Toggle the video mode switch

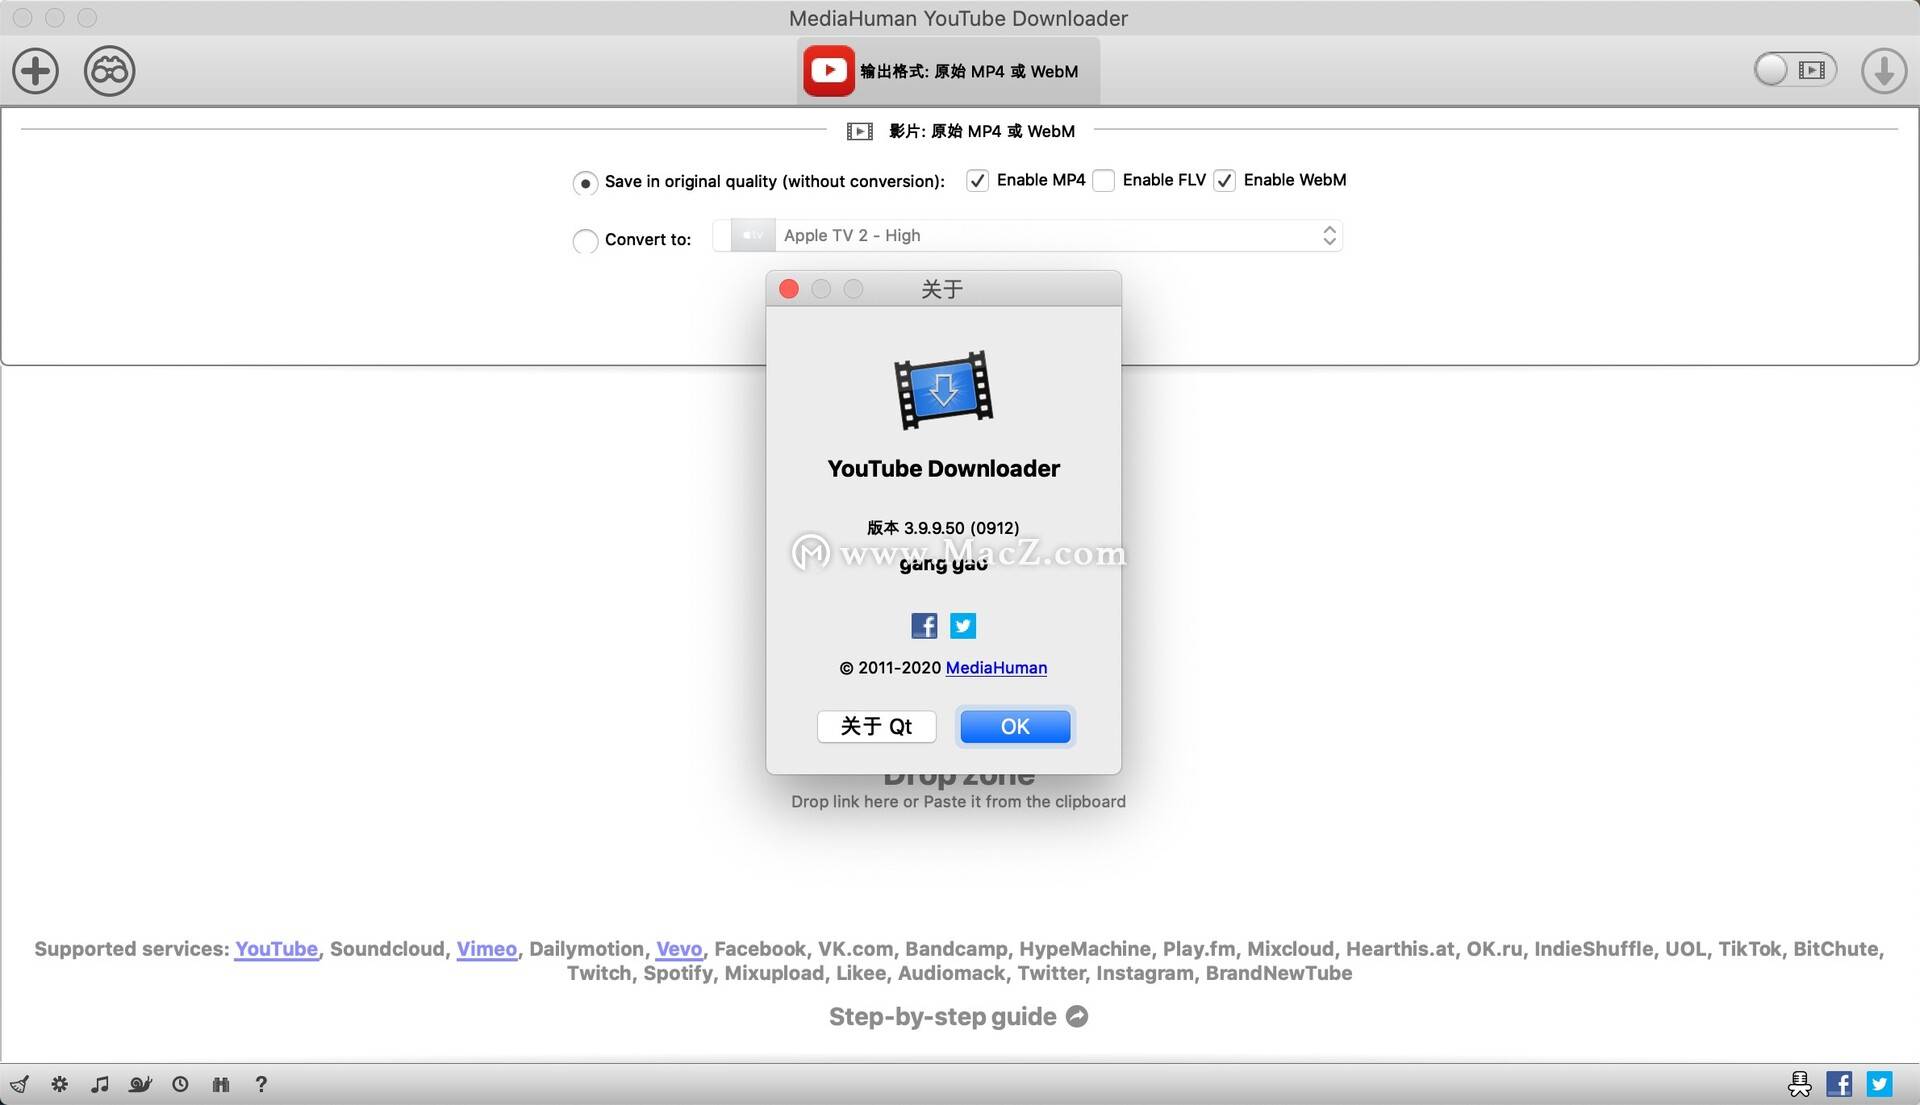pyautogui.click(x=1796, y=70)
